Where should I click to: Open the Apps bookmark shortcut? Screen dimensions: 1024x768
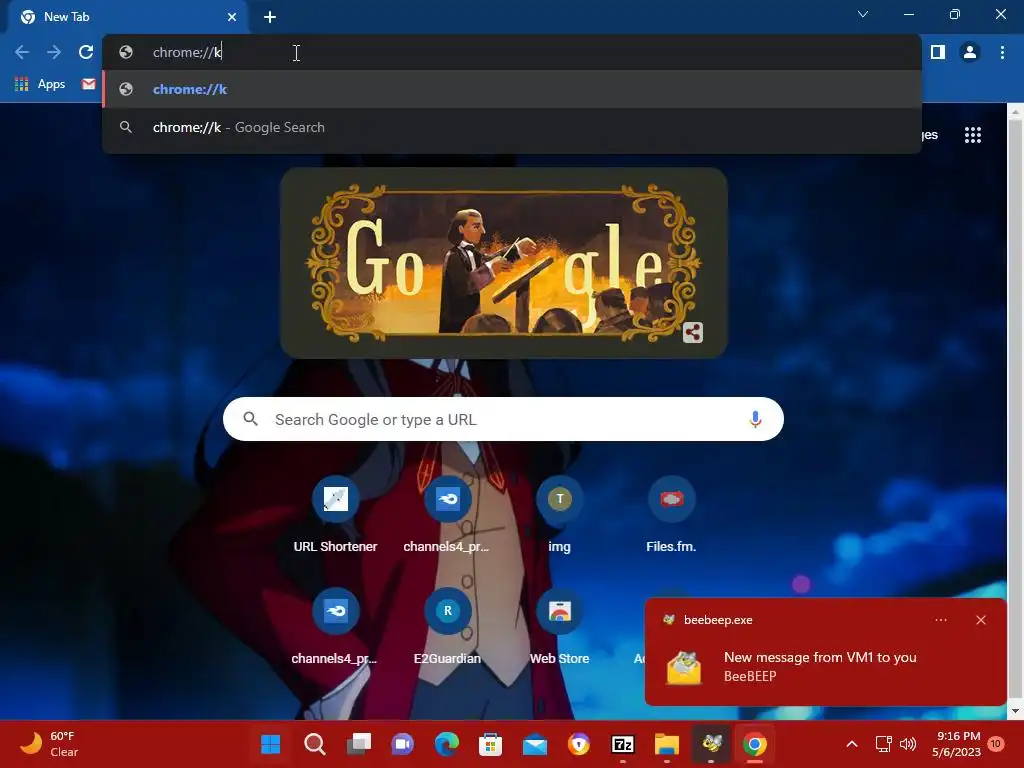click(x=40, y=84)
